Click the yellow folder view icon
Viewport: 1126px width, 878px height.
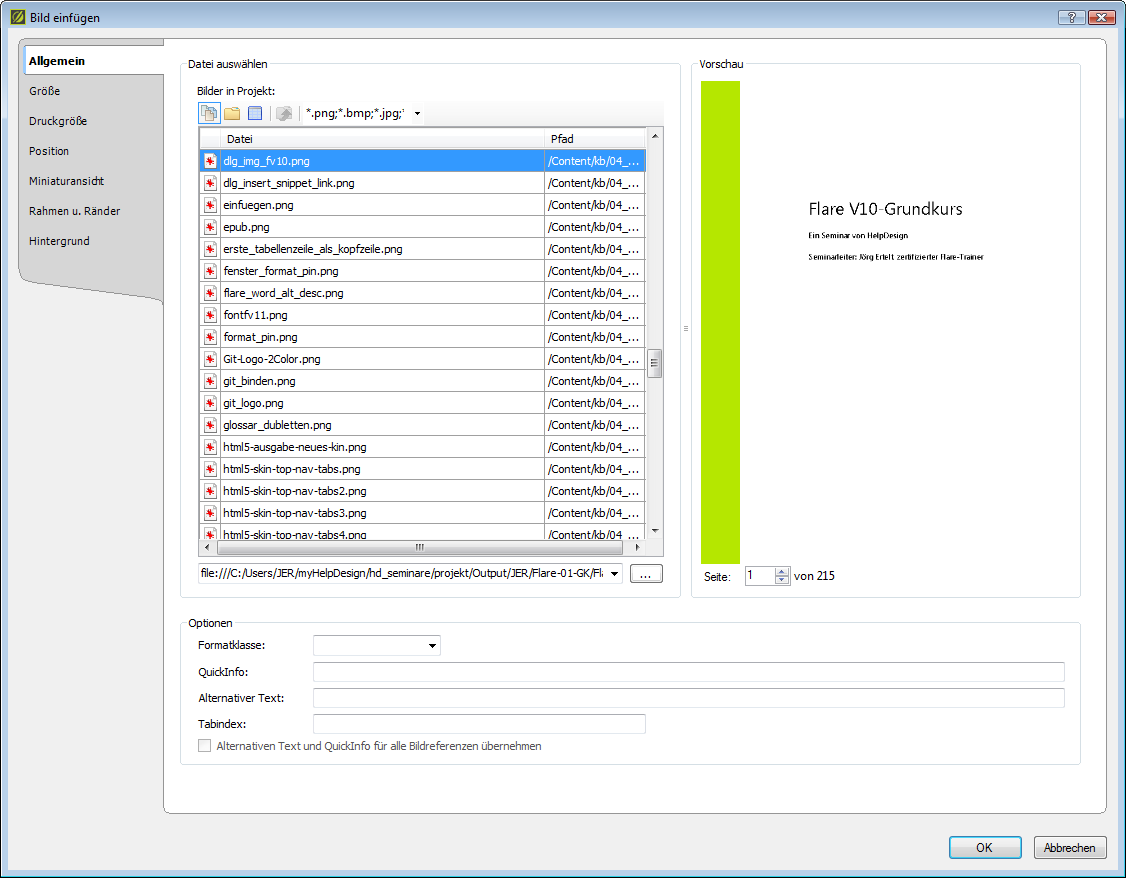(232, 114)
